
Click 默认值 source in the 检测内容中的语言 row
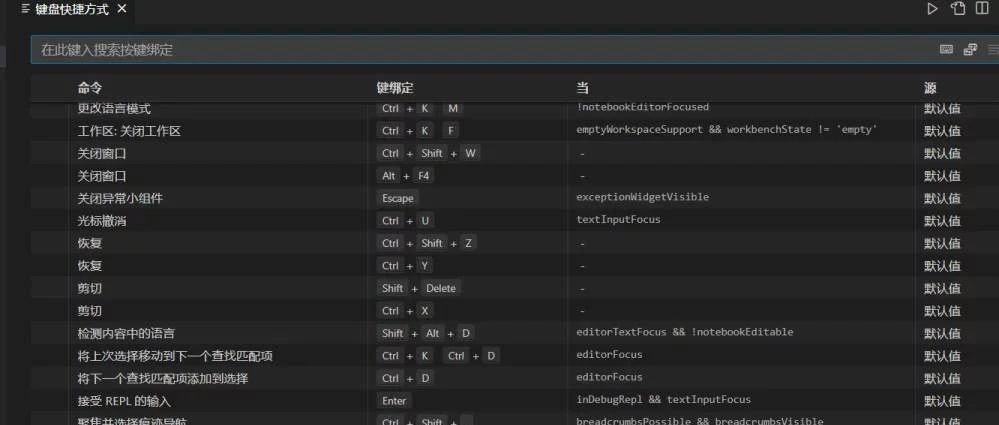tap(942, 333)
